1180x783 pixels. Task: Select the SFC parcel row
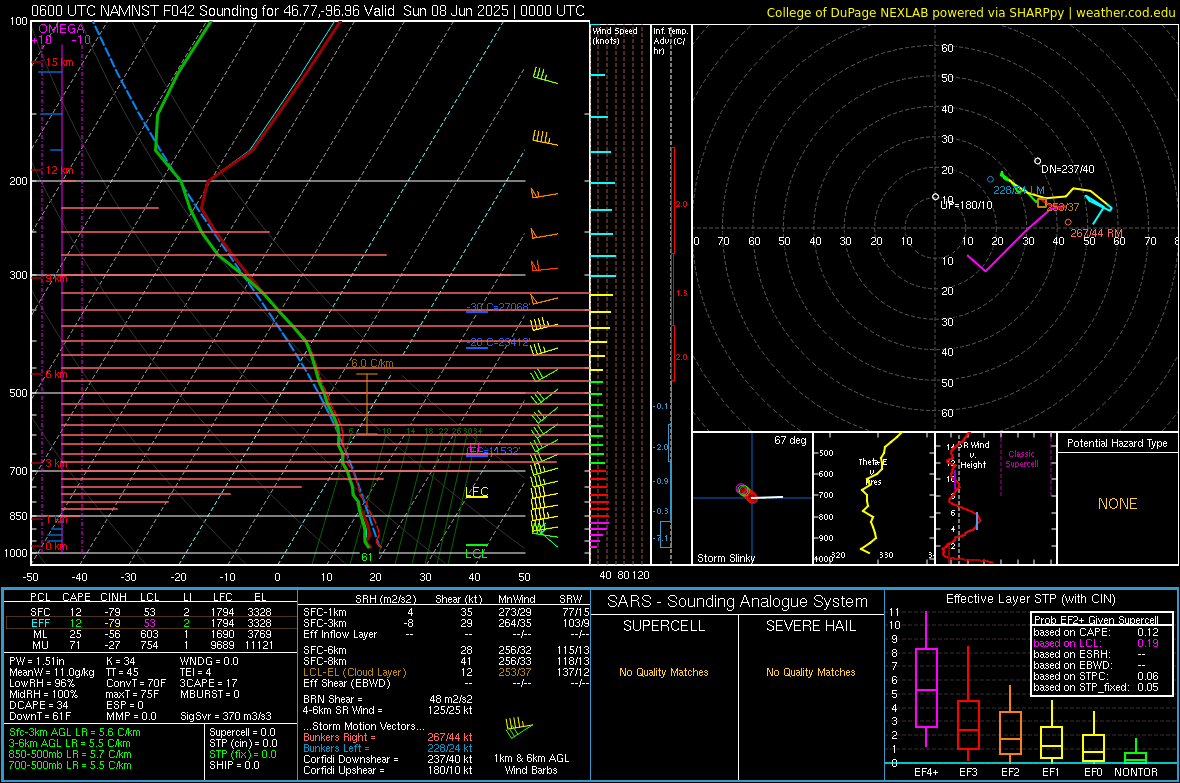(x=151, y=612)
